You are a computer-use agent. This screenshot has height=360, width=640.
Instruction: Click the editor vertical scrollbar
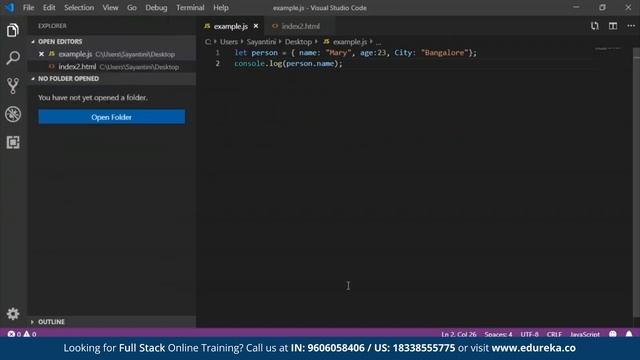pyautogui.click(x=636, y=182)
